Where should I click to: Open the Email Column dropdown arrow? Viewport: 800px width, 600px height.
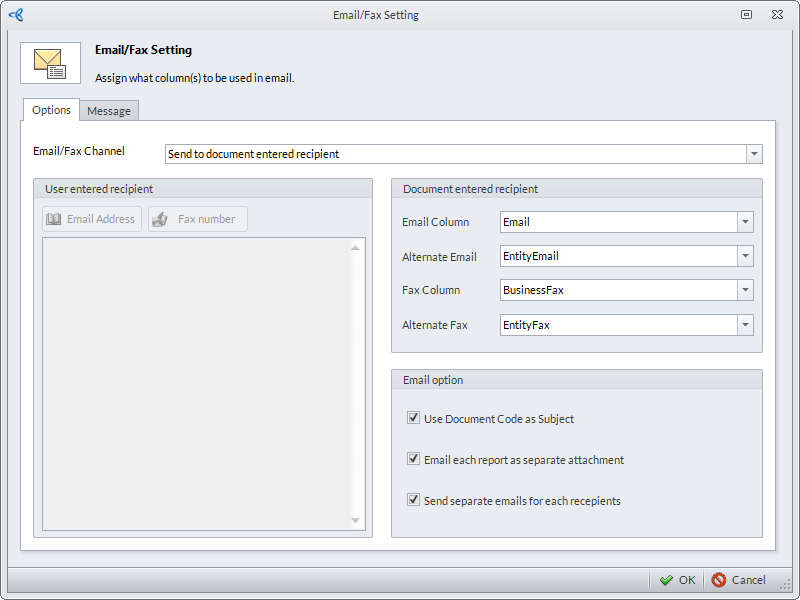tap(745, 222)
